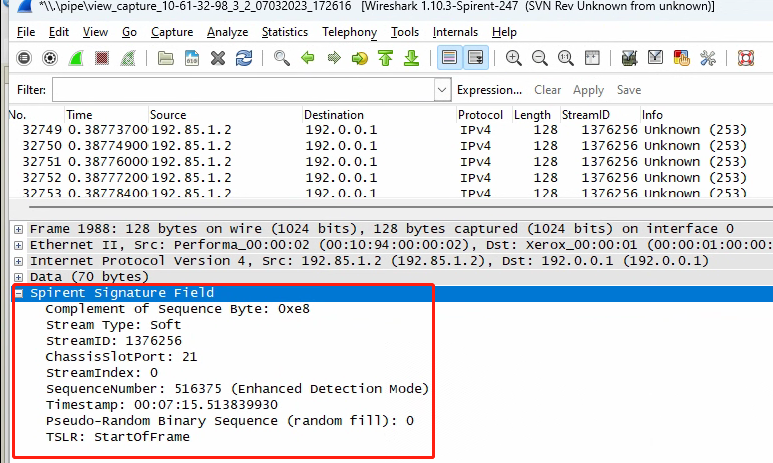Screen dimensions: 773x463
Task: Jump to the first packet
Action: coord(385,58)
